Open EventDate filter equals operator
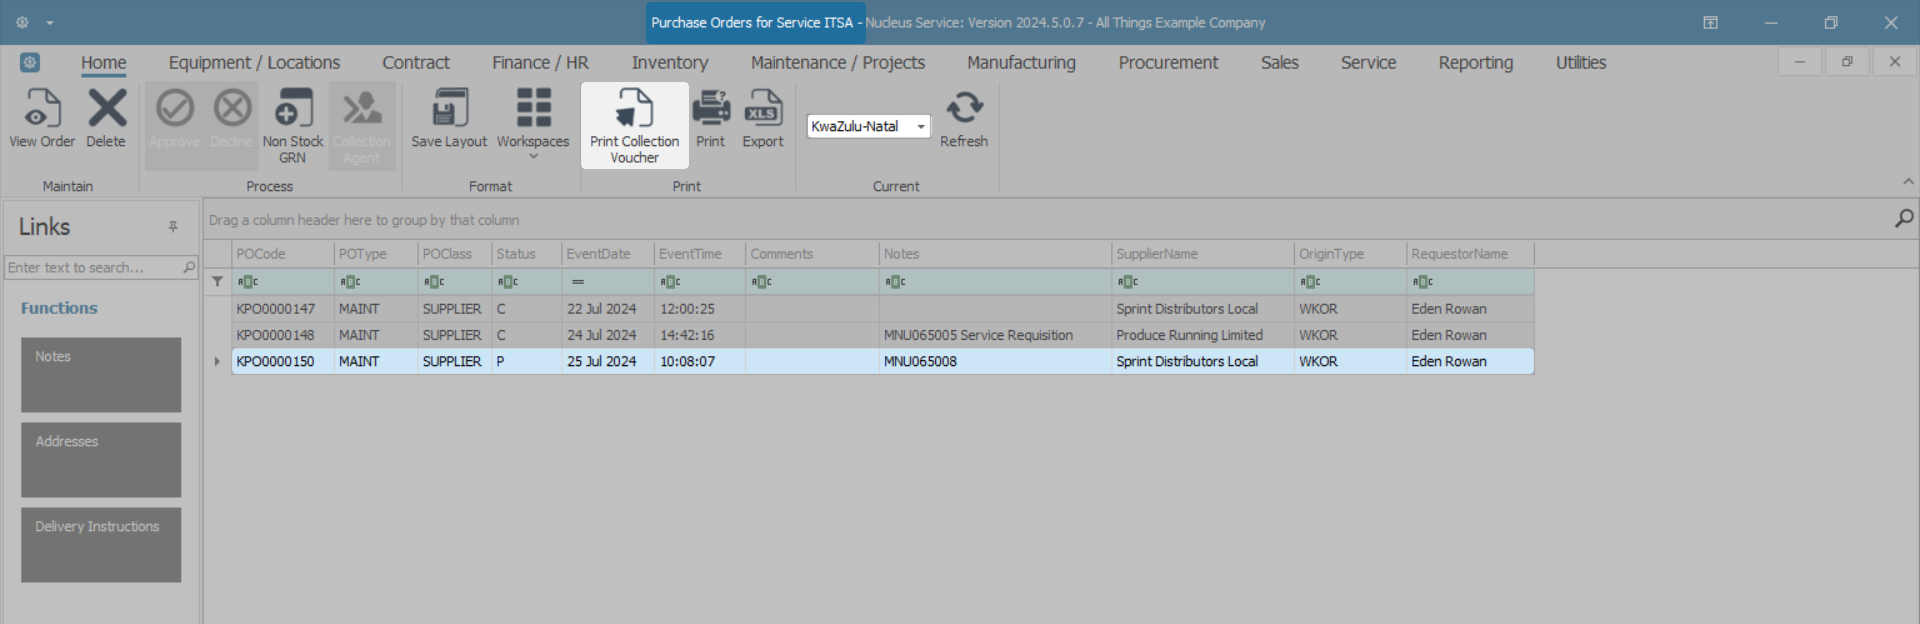Screen dimensions: 1920x624 point(578,282)
